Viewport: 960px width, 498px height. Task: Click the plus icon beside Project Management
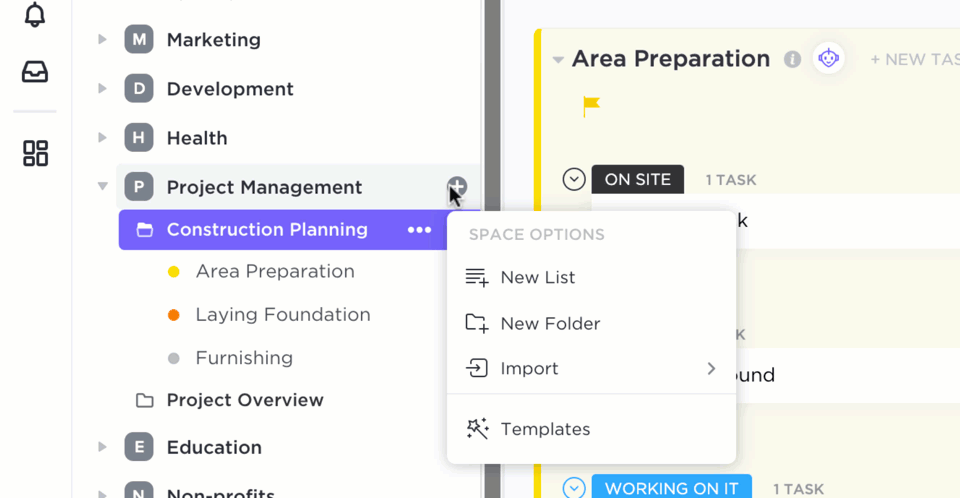coord(457,186)
